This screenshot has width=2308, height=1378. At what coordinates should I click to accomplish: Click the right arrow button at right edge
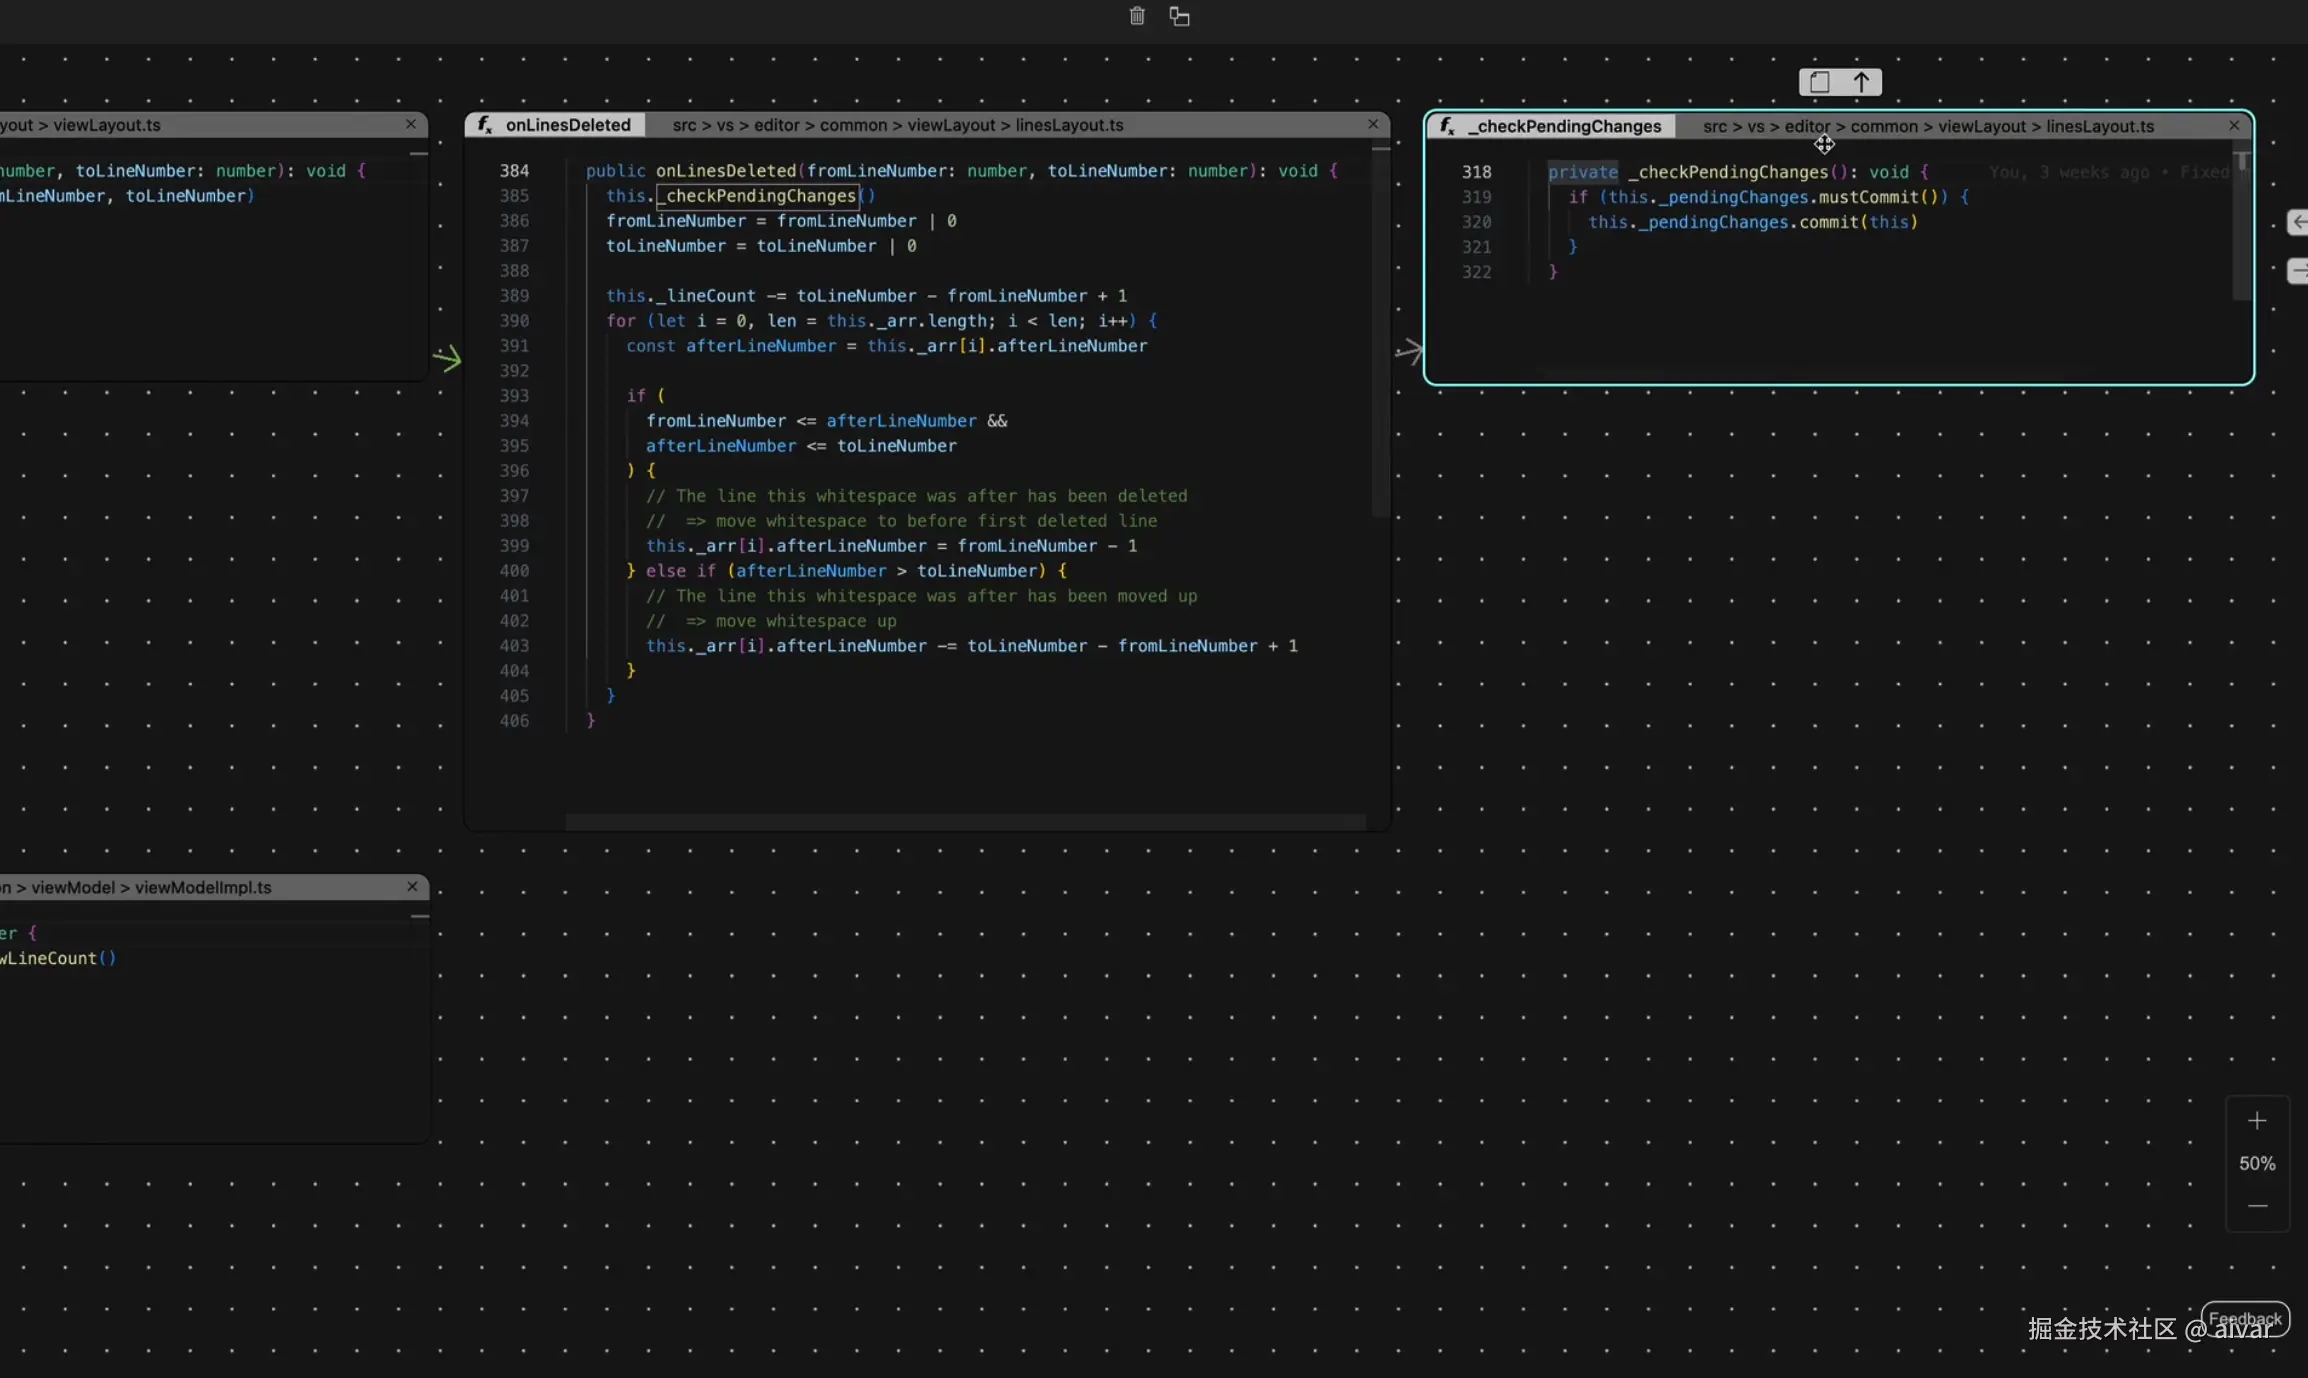(2298, 271)
